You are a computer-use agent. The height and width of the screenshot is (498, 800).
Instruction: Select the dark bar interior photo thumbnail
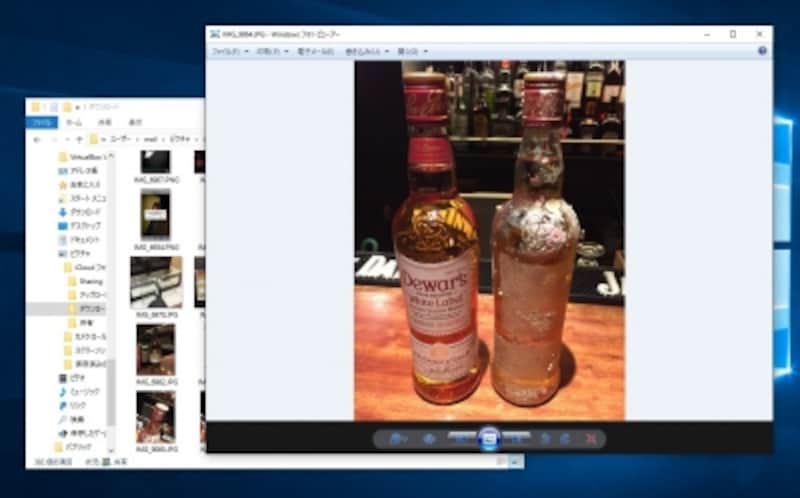(x=156, y=350)
